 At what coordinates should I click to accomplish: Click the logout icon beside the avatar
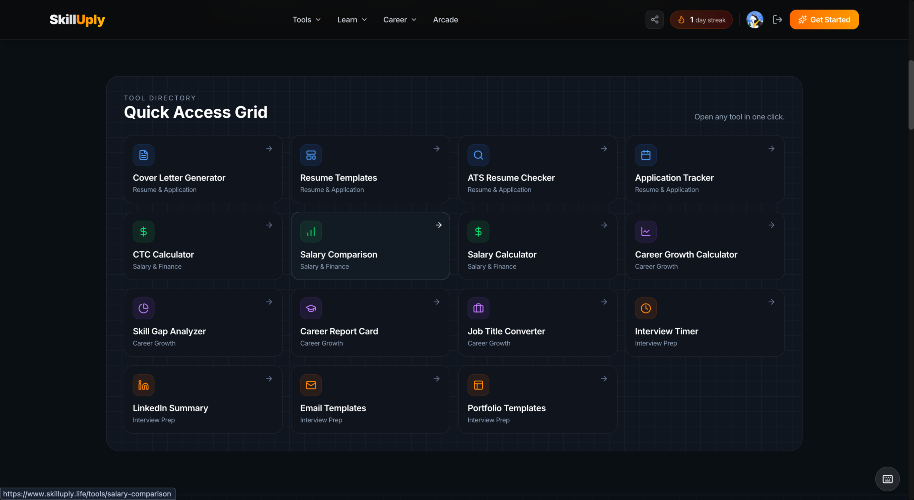tap(777, 19)
